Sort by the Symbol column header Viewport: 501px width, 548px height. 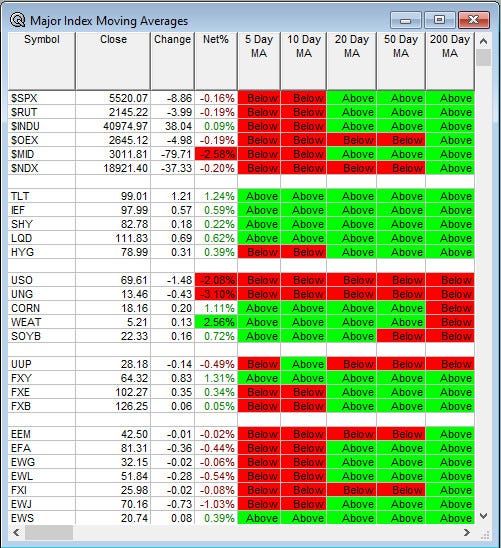(42, 61)
